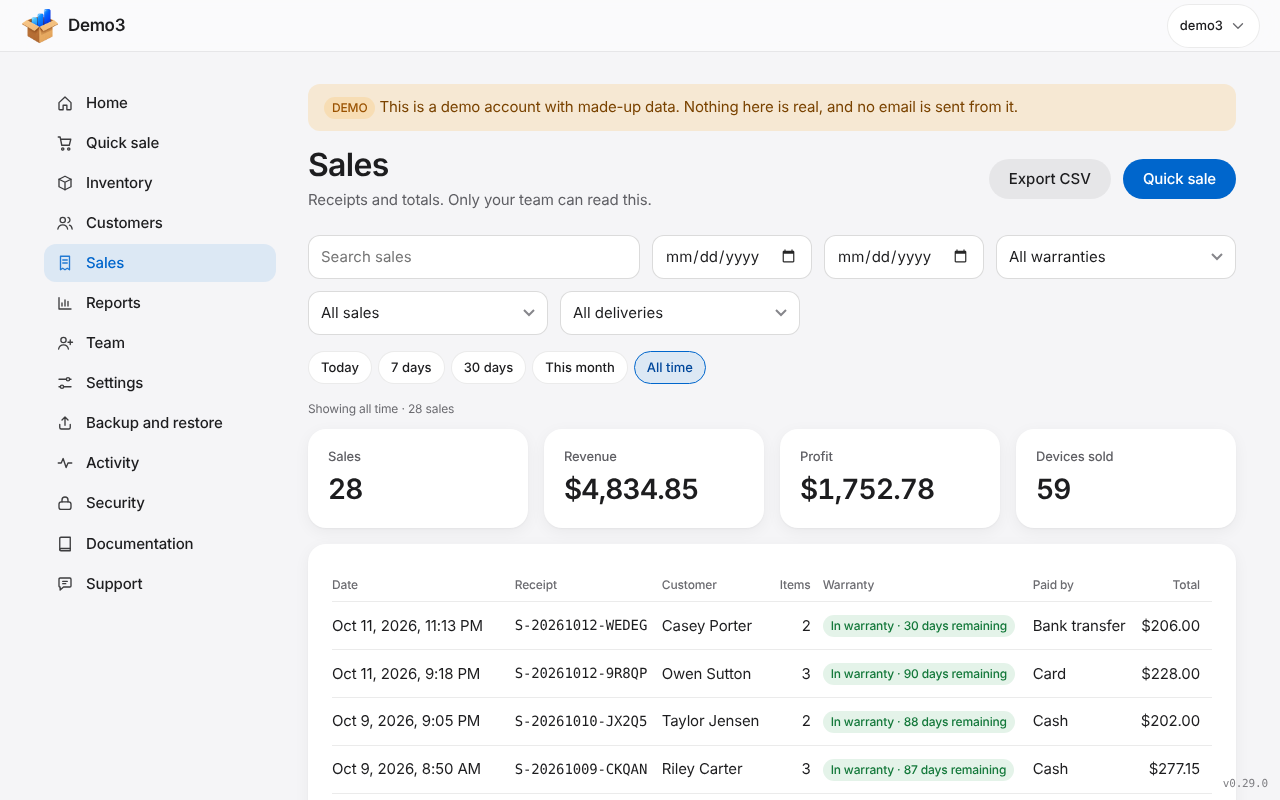Select the 30 days range chip
The width and height of the screenshot is (1280, 800).
[x=488, y=368]
